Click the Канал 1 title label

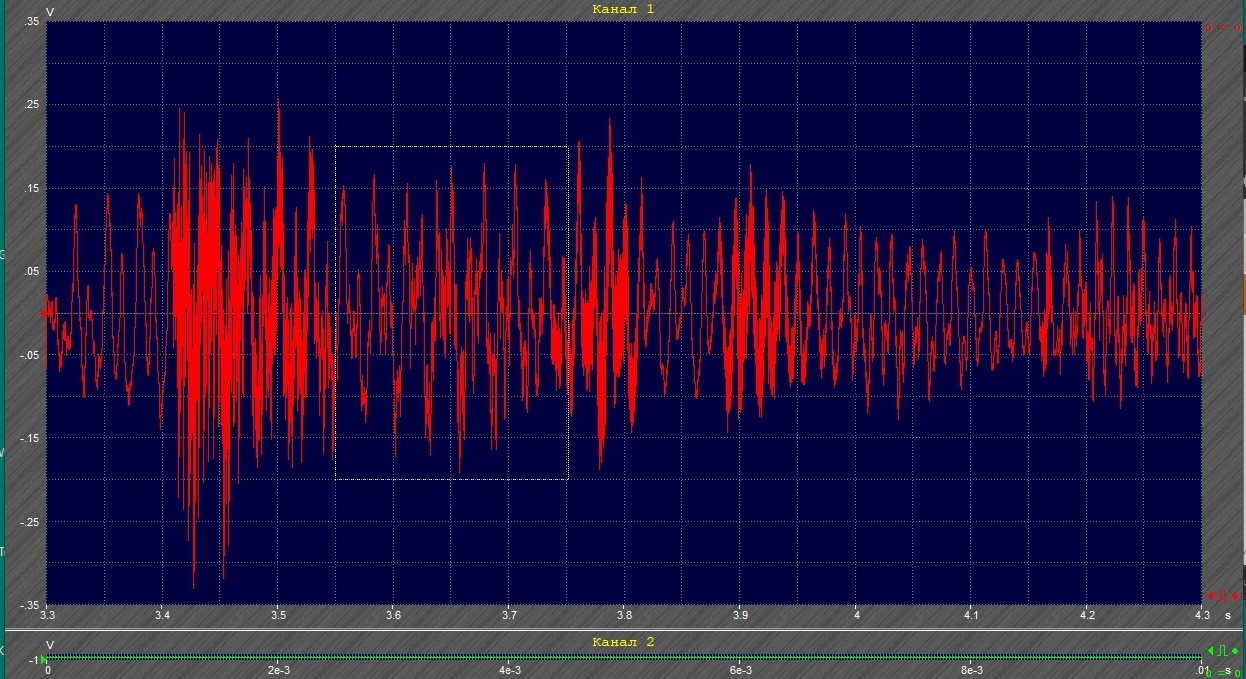pyautogui.click(x=623, y=8)
